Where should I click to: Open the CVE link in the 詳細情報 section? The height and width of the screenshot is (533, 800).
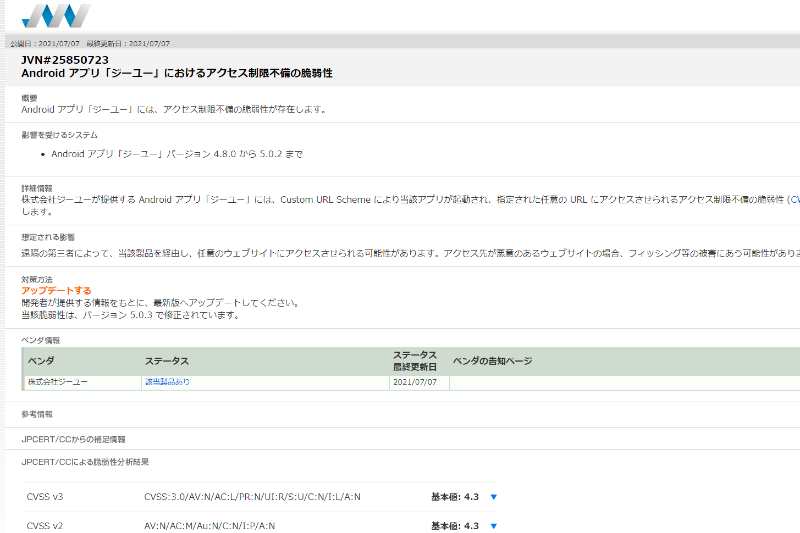tap(793, 199)
